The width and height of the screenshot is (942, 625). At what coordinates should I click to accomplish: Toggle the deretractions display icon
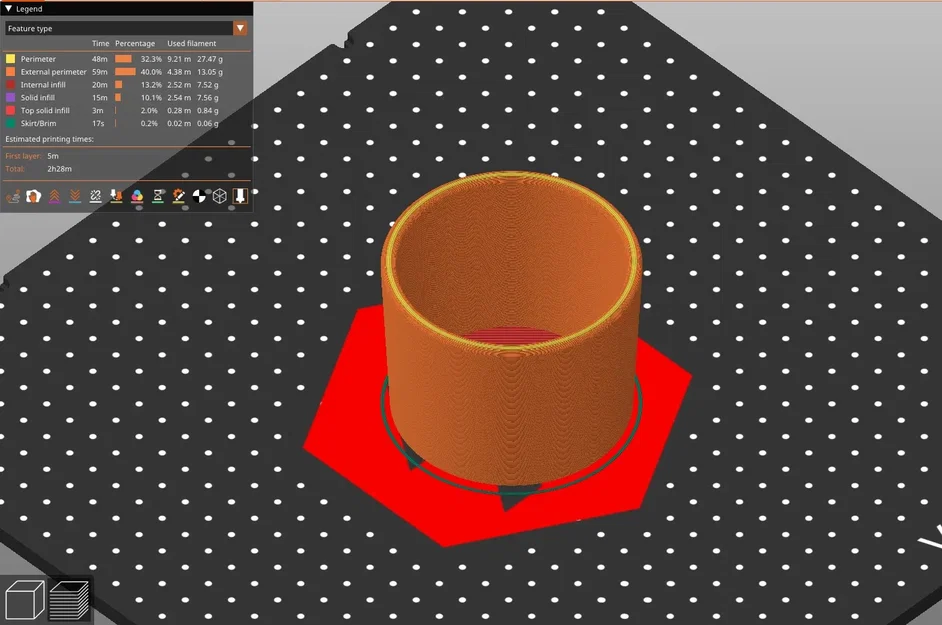coord(74,196)
